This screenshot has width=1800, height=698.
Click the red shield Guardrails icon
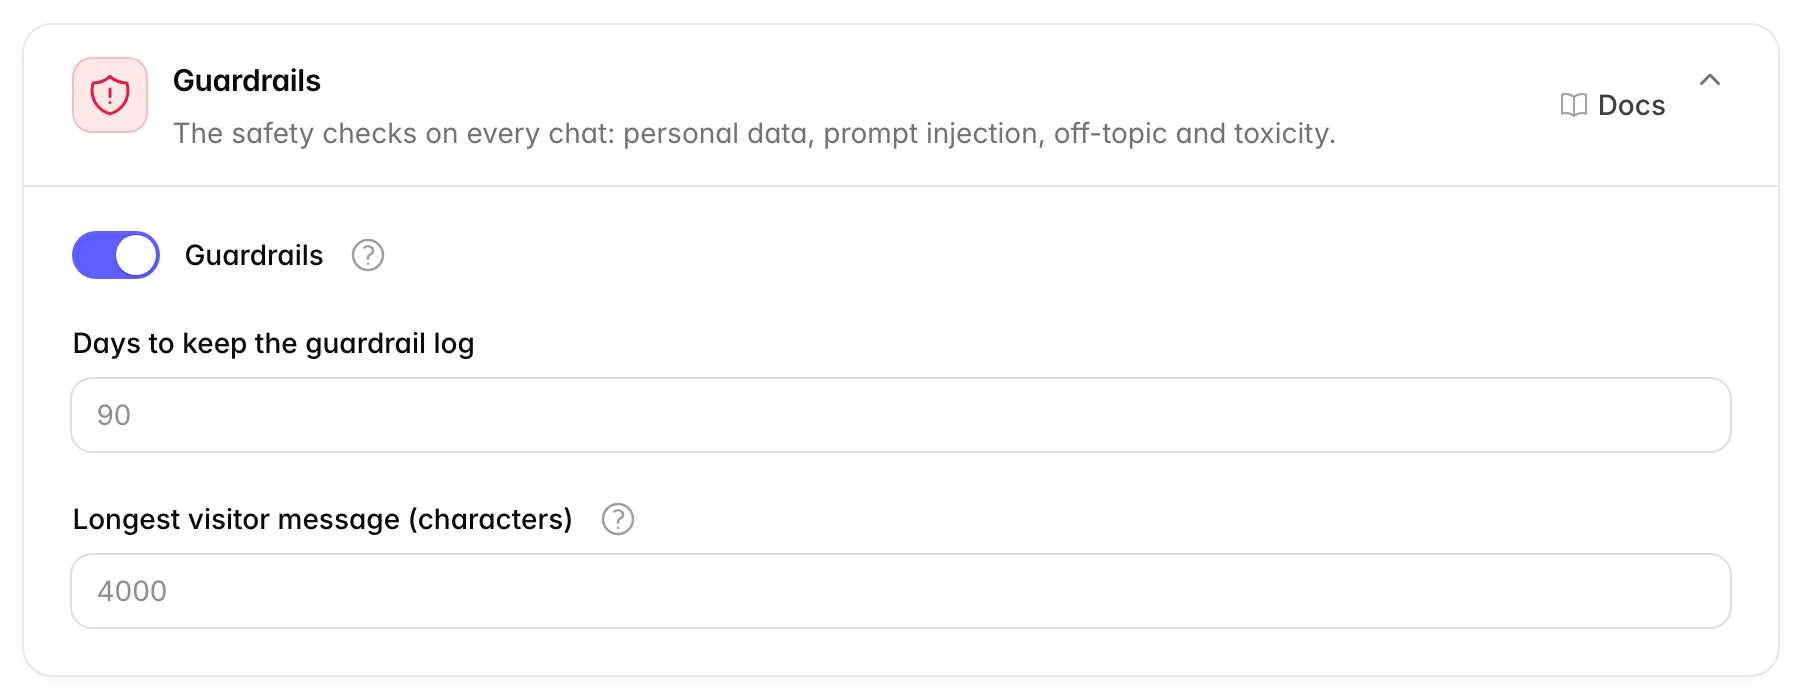(x=110, y=95)
